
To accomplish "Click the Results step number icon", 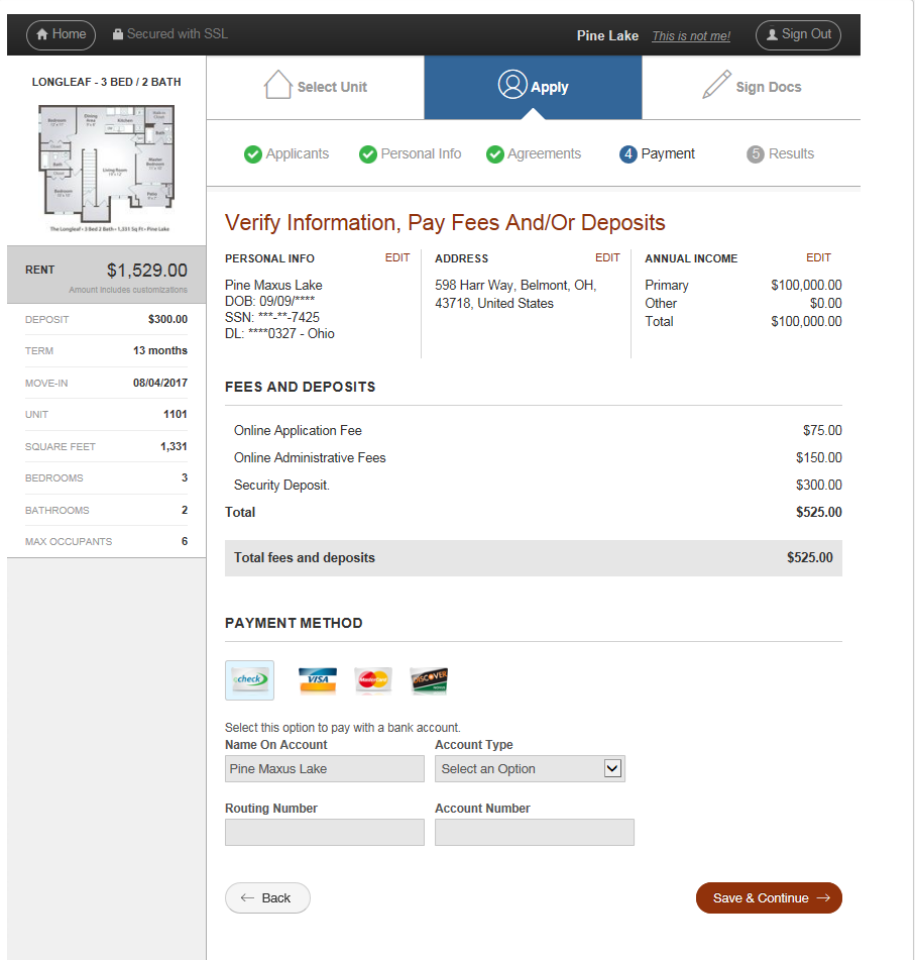I will (755, 154).
